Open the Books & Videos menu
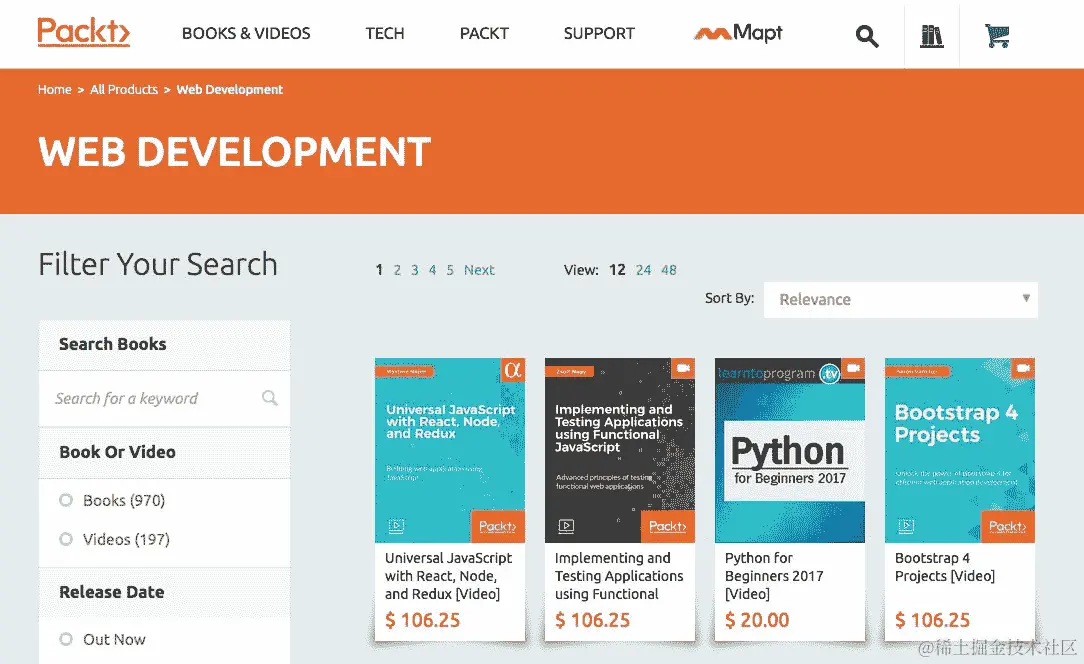Screen dimensions: 1084x664 246,33
